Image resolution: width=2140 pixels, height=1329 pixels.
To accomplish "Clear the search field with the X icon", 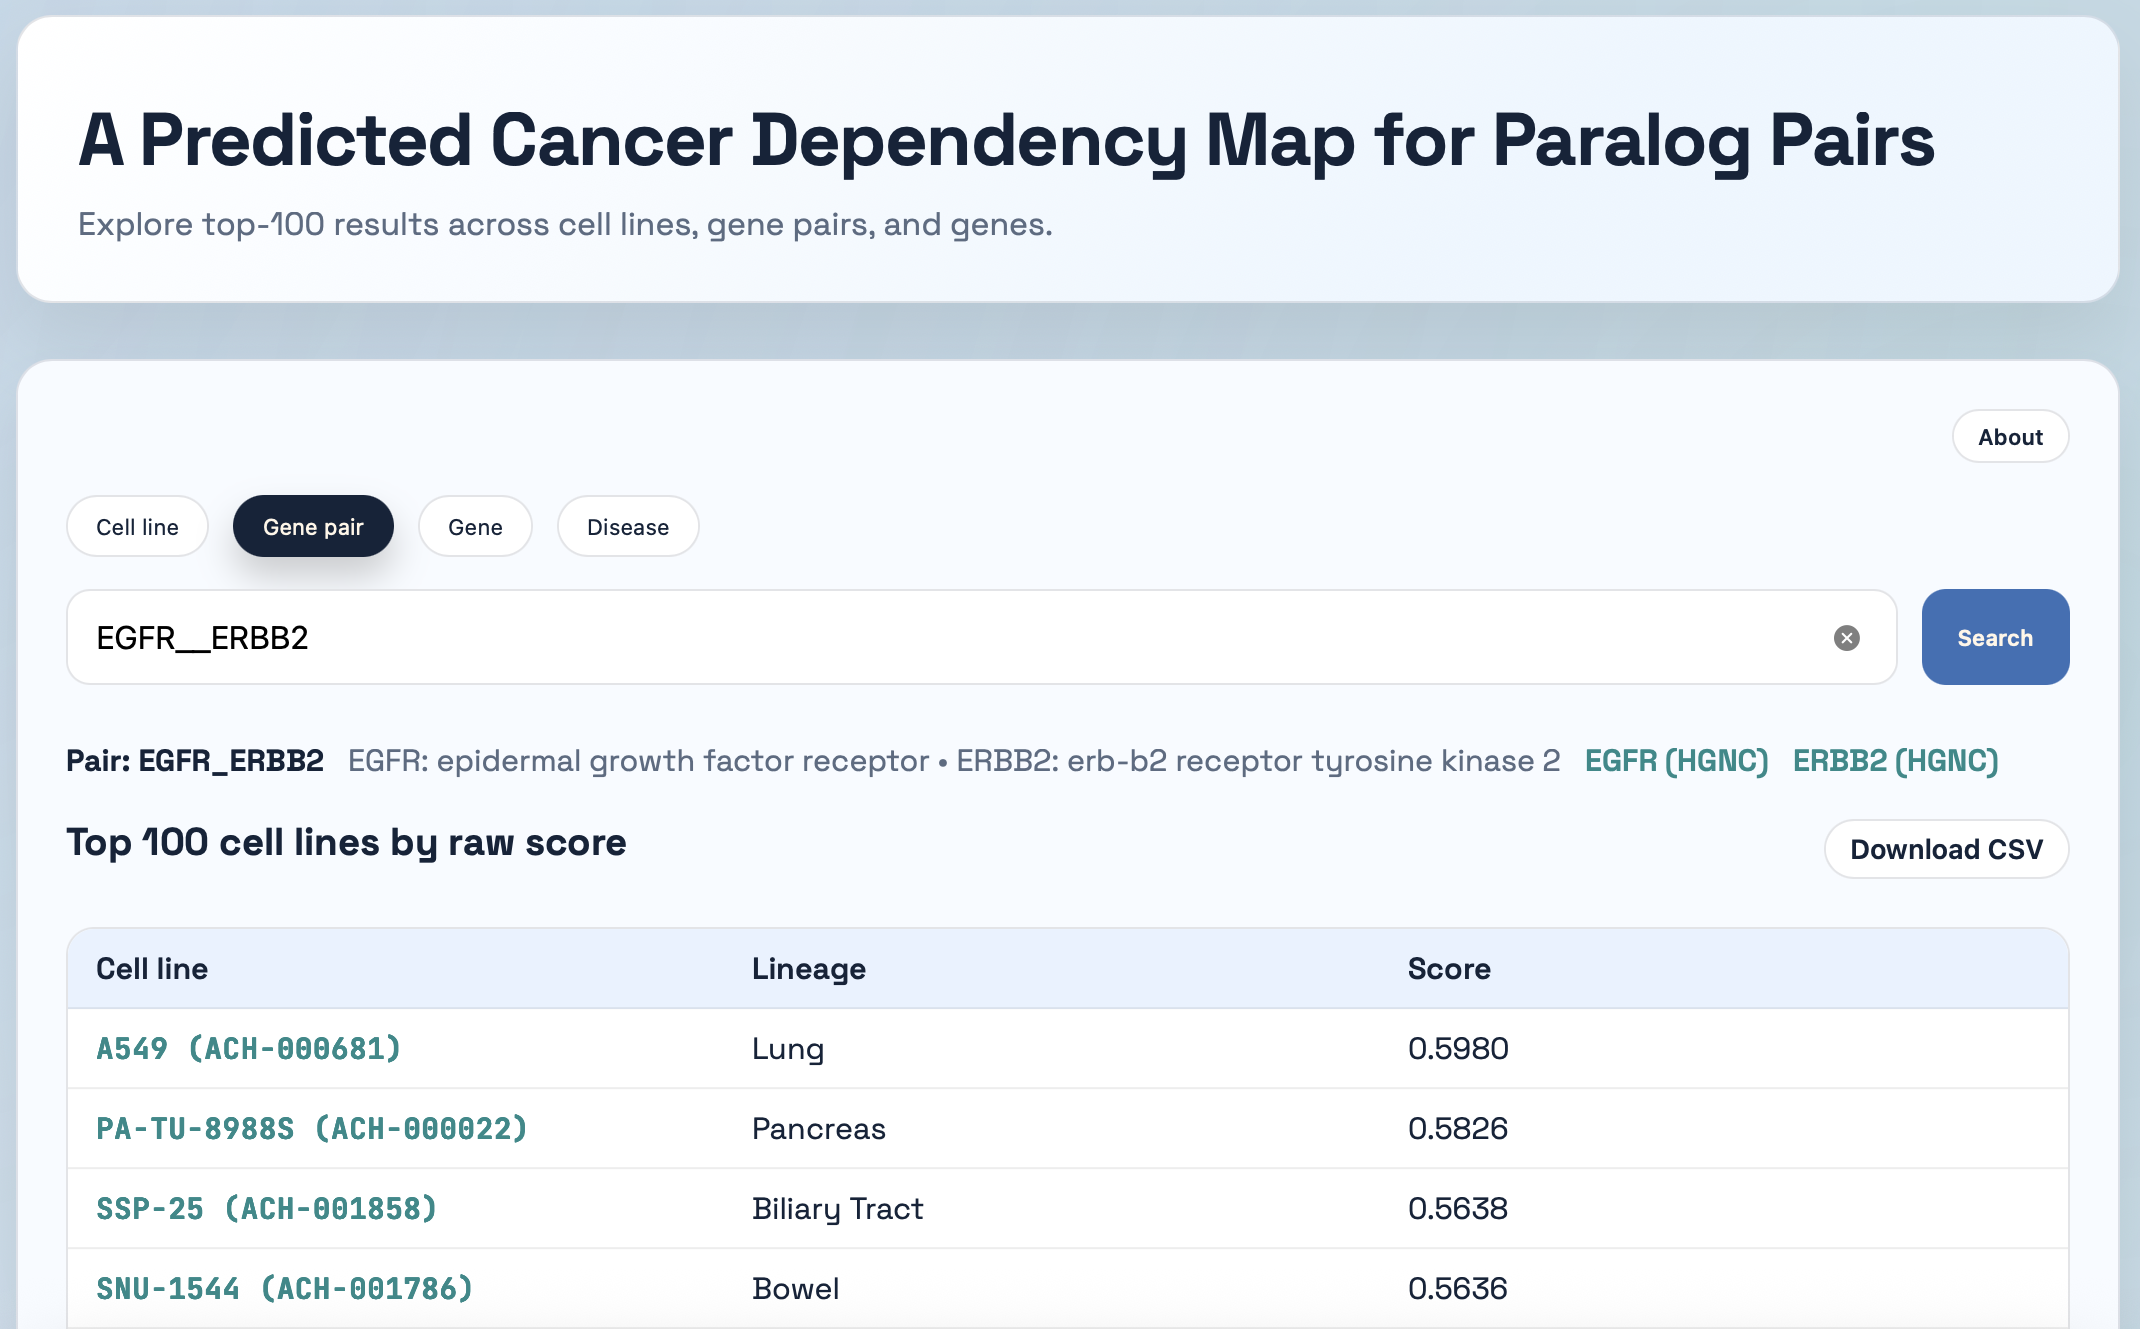I will tap(1846, 638).
